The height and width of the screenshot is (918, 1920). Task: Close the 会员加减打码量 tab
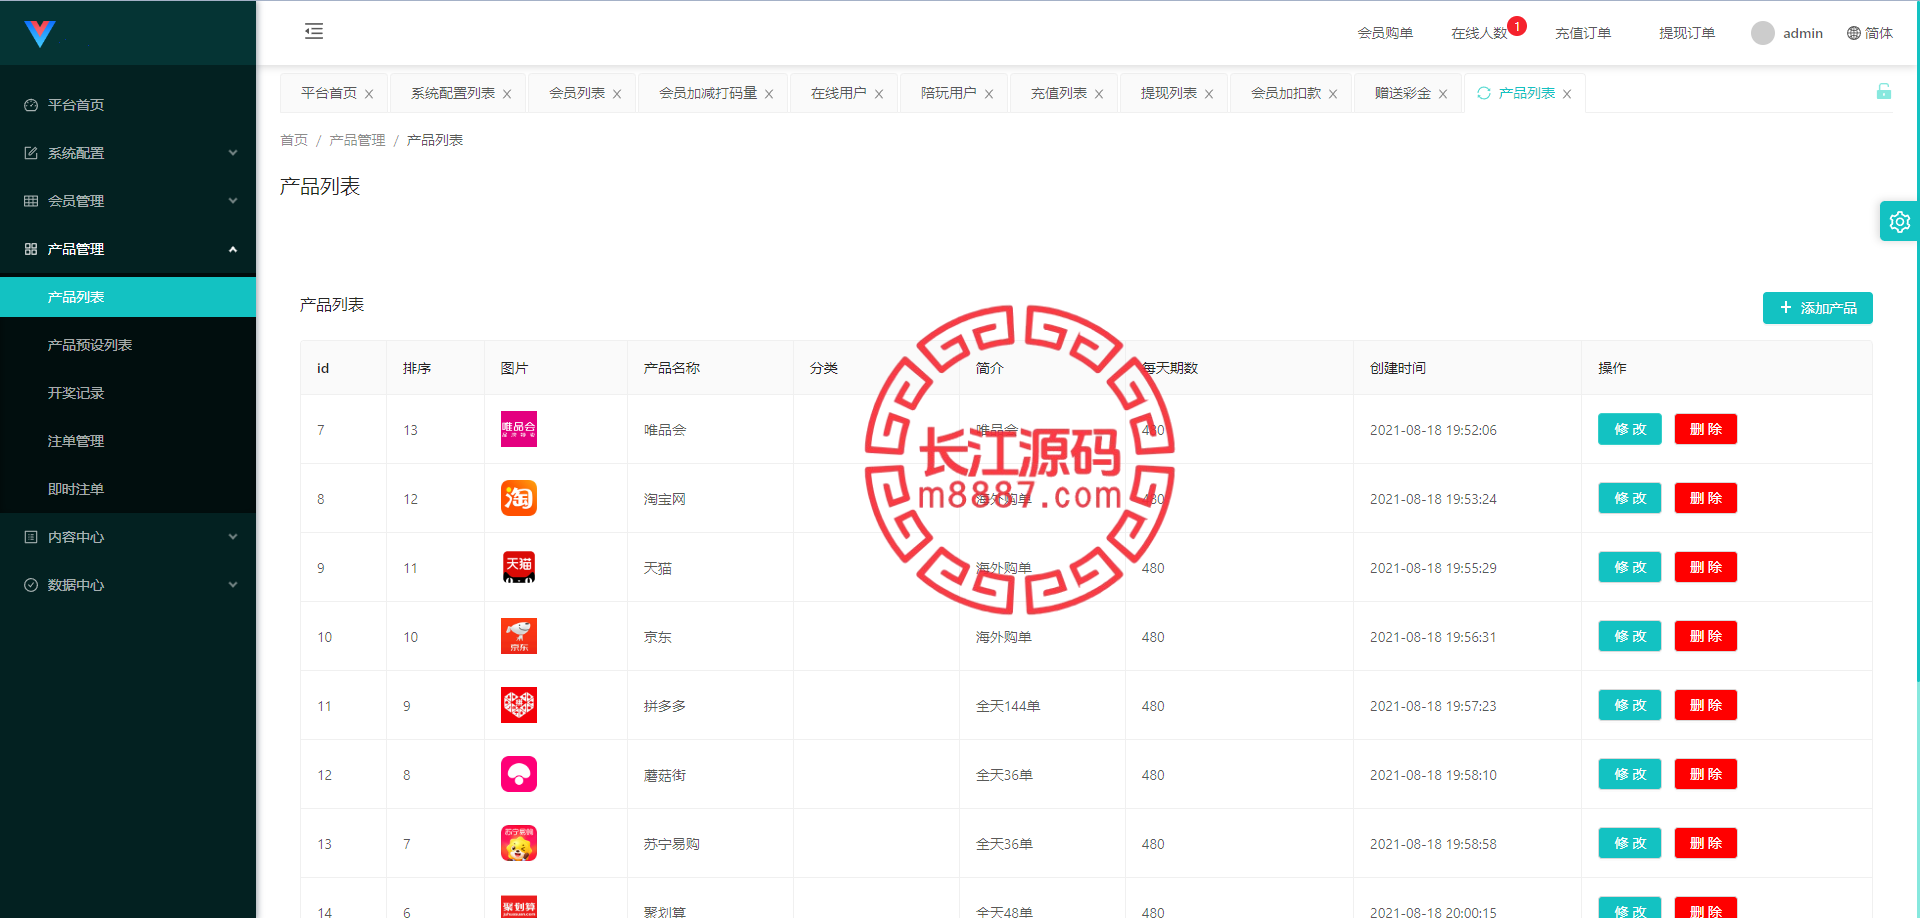769,94
